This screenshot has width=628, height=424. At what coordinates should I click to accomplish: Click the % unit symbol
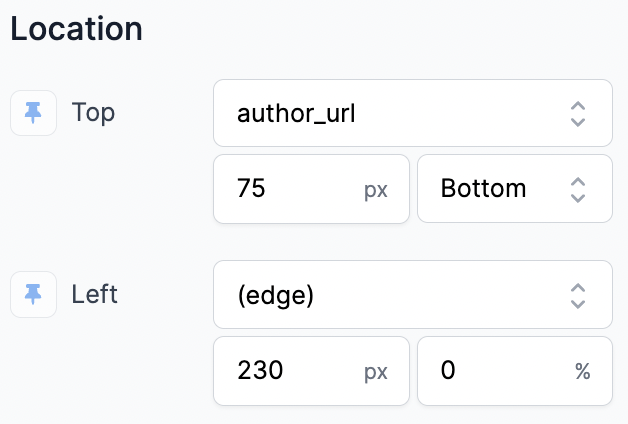[583, 371]
